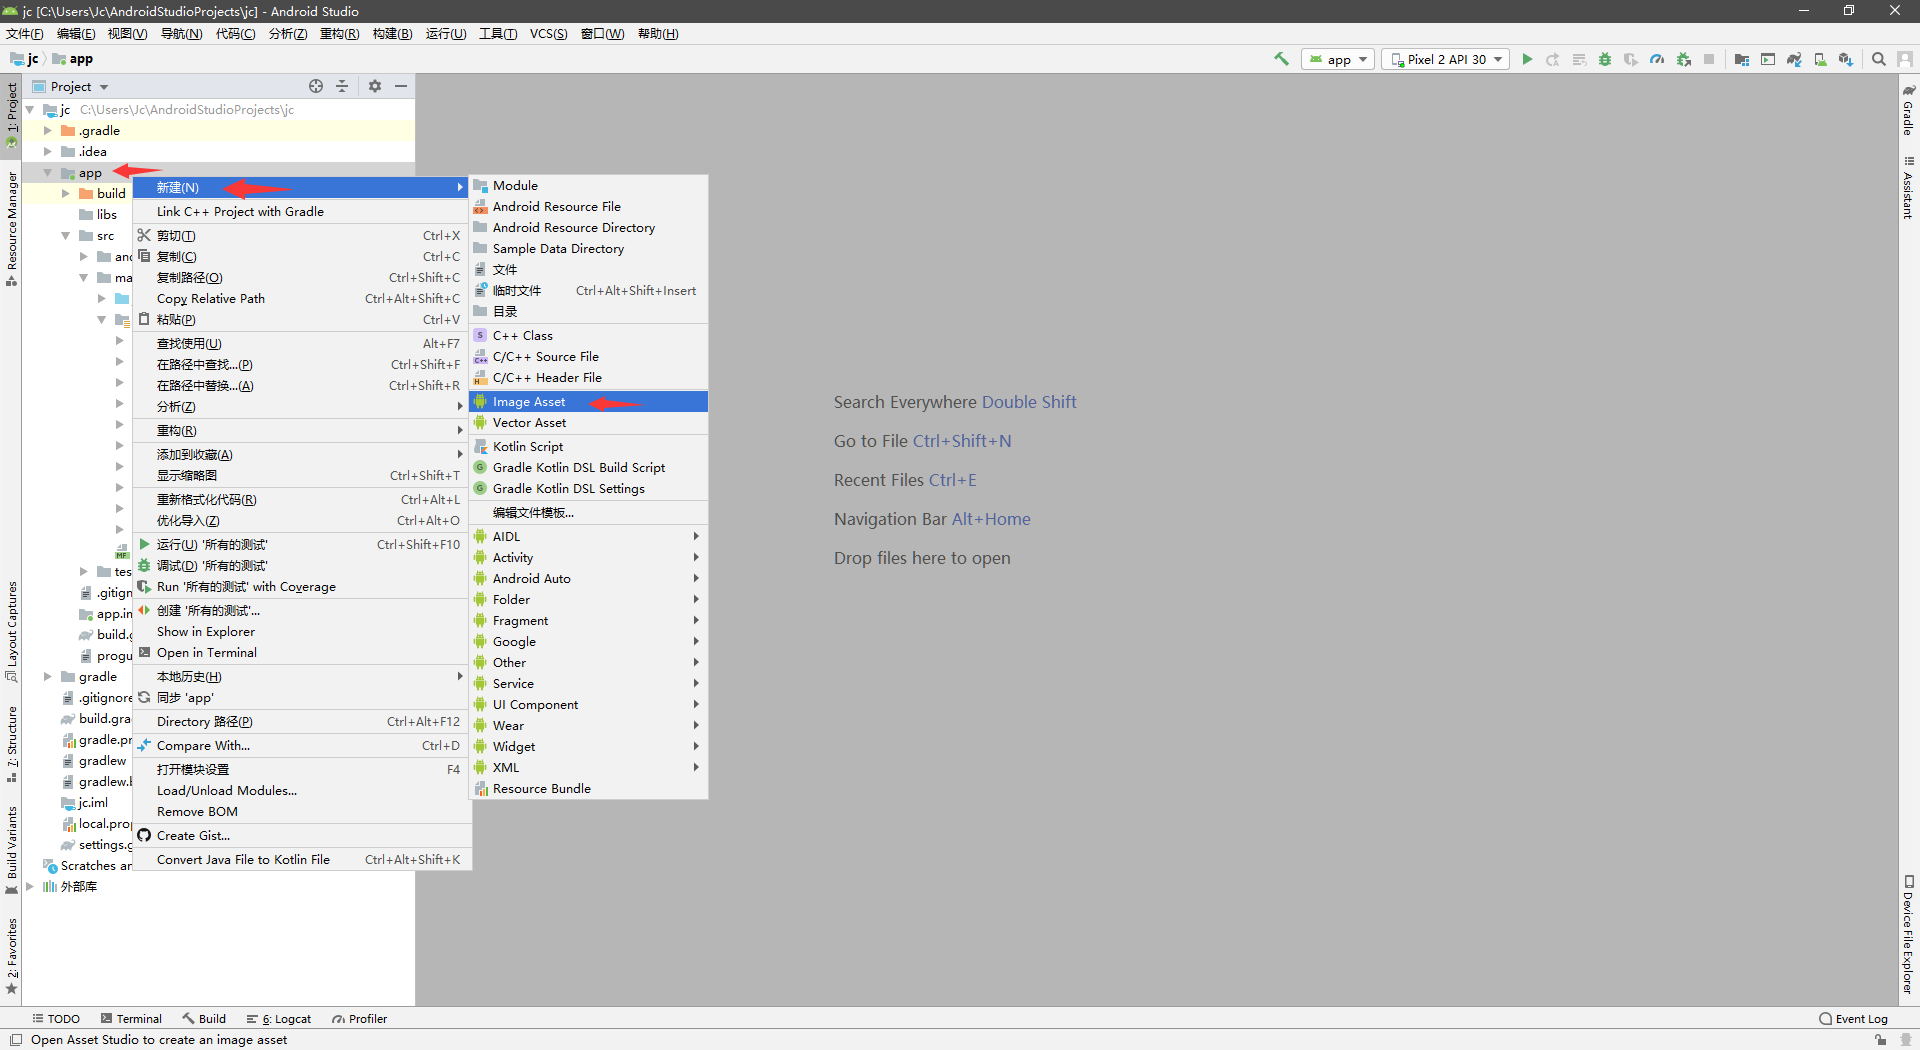Open the Profiler tool window tab
This screenshot has height=1050, width=1920.
click(x=360, y=1018)
